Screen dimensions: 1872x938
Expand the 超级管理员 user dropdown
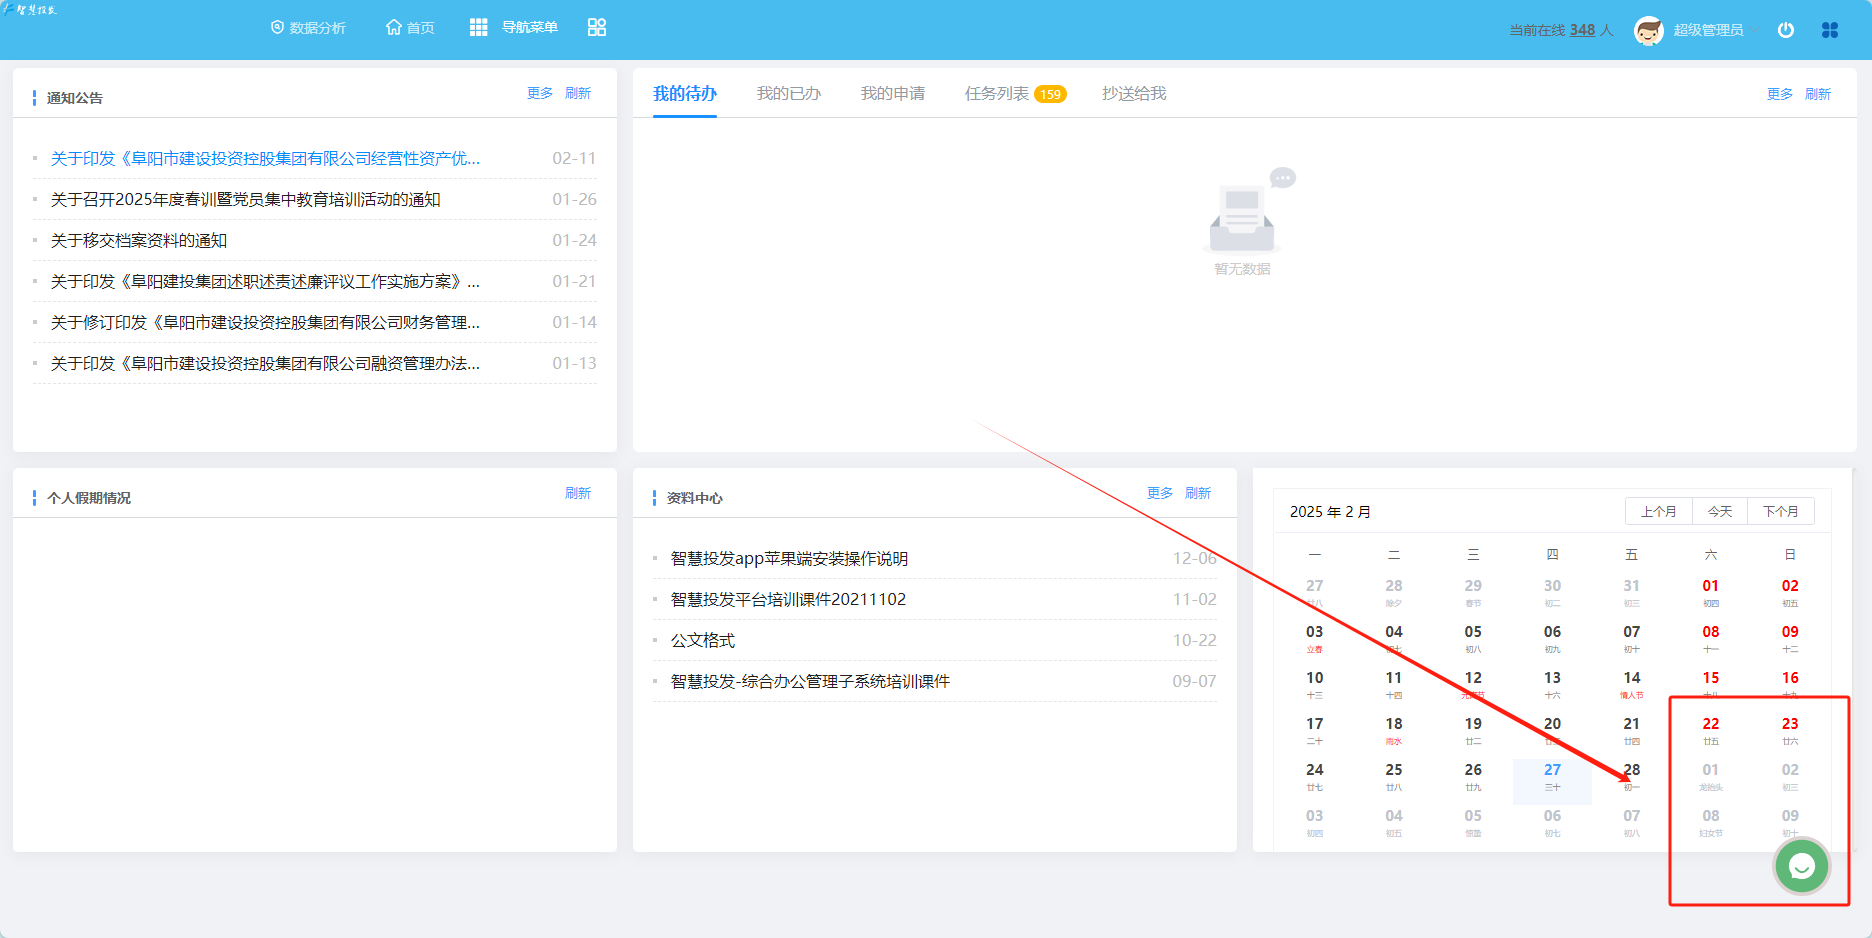point(1708,30)
